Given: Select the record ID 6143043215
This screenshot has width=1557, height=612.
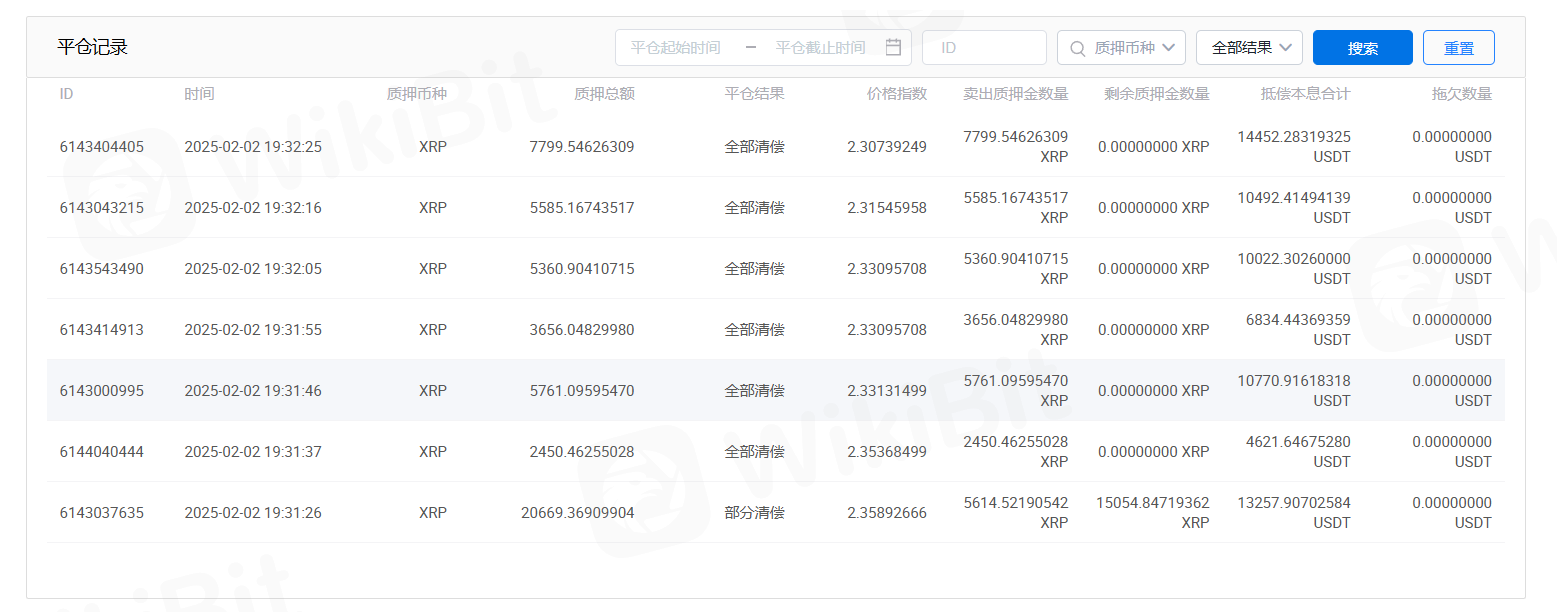Looking at the screenshot, I should pyautogui.click(x=102, y=208).
